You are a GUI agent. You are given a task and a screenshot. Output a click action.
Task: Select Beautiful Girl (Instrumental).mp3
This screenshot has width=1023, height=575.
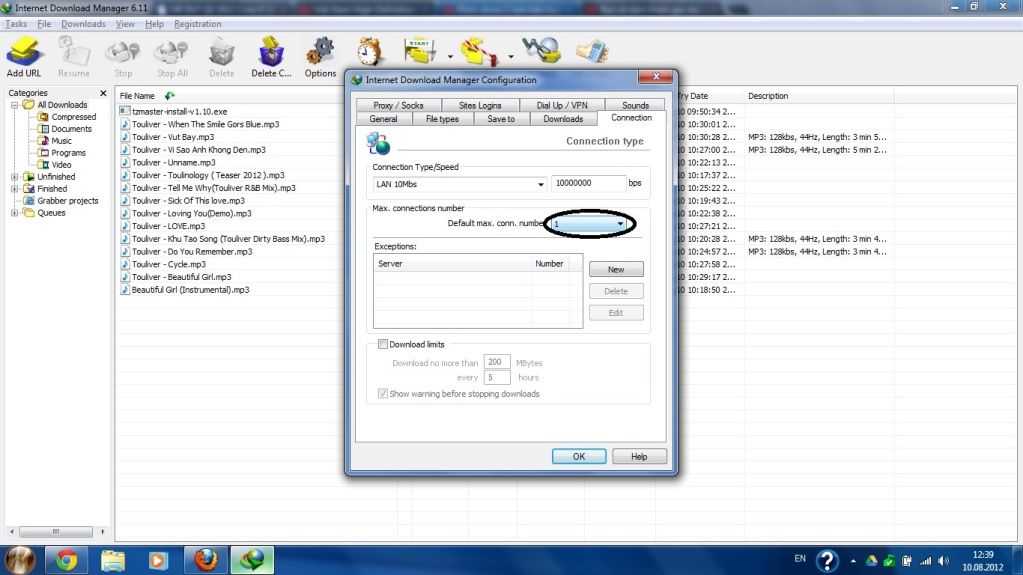click(191, 290)
